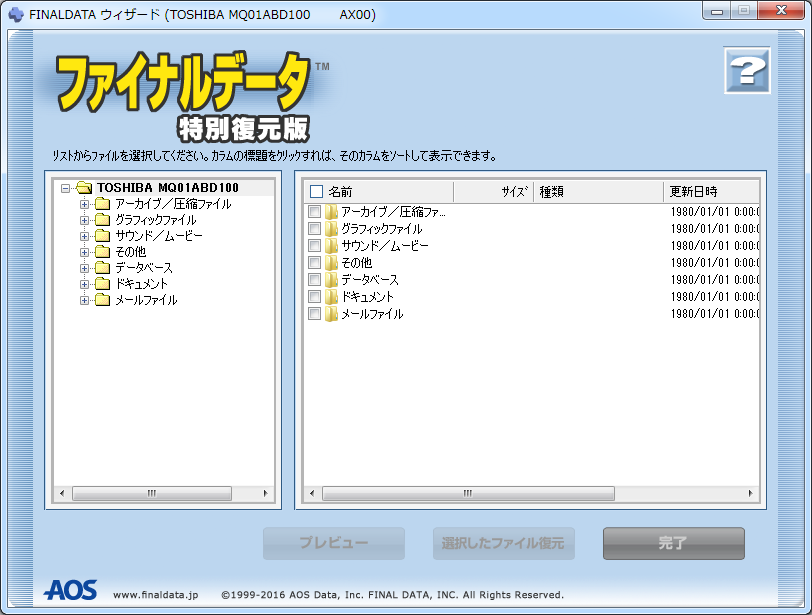Collapse the TOSHIBA MQ01ABD100 root node

point(66,187)
